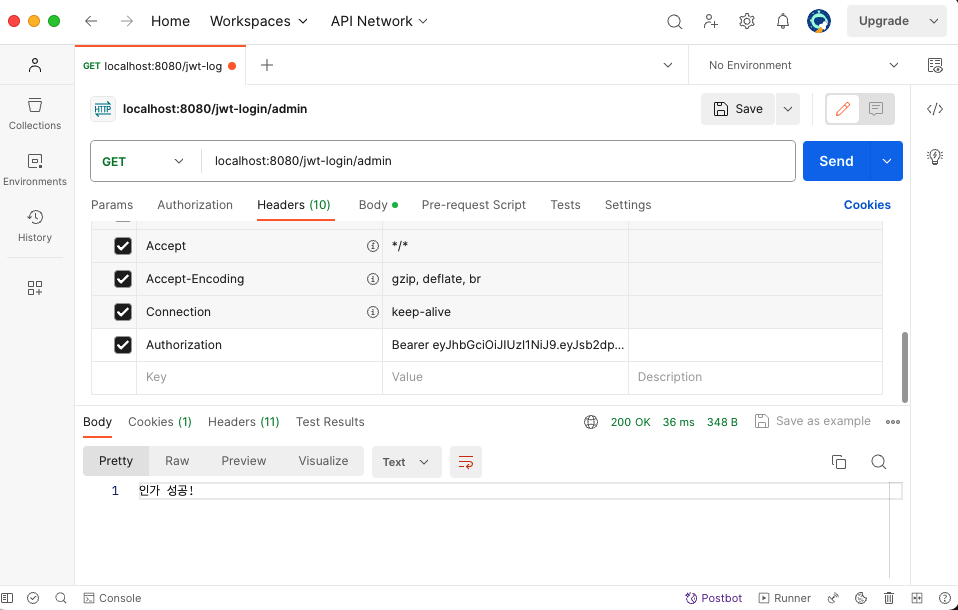Copy the response body with copy icon
Viewport: 958px width, 610px height.
point(839,462)
